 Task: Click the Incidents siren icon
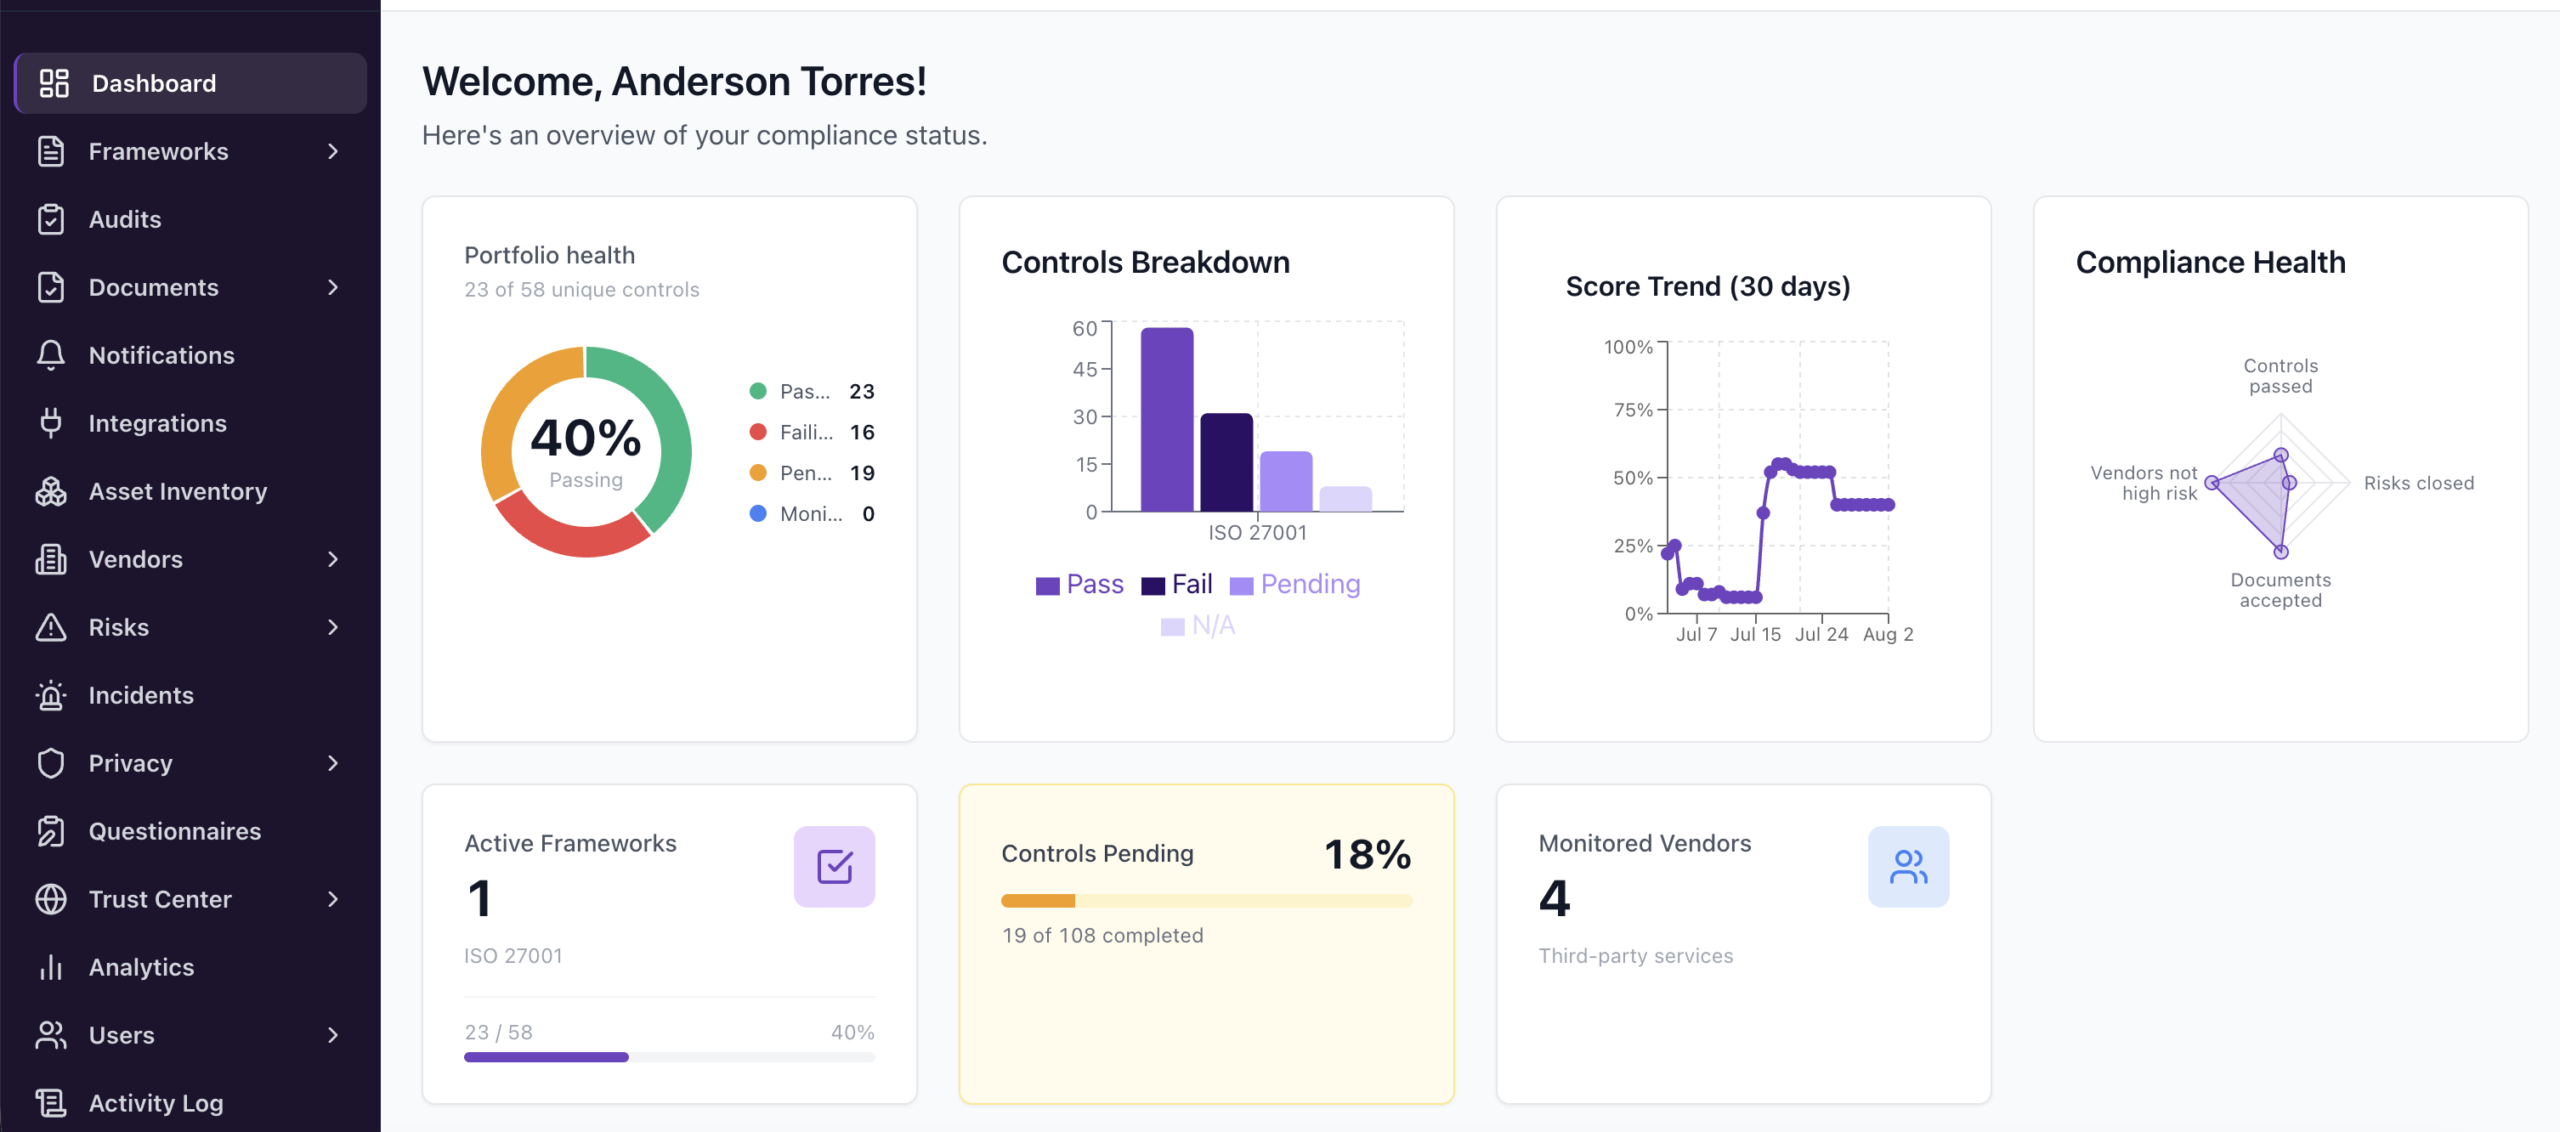click(51, 695)
